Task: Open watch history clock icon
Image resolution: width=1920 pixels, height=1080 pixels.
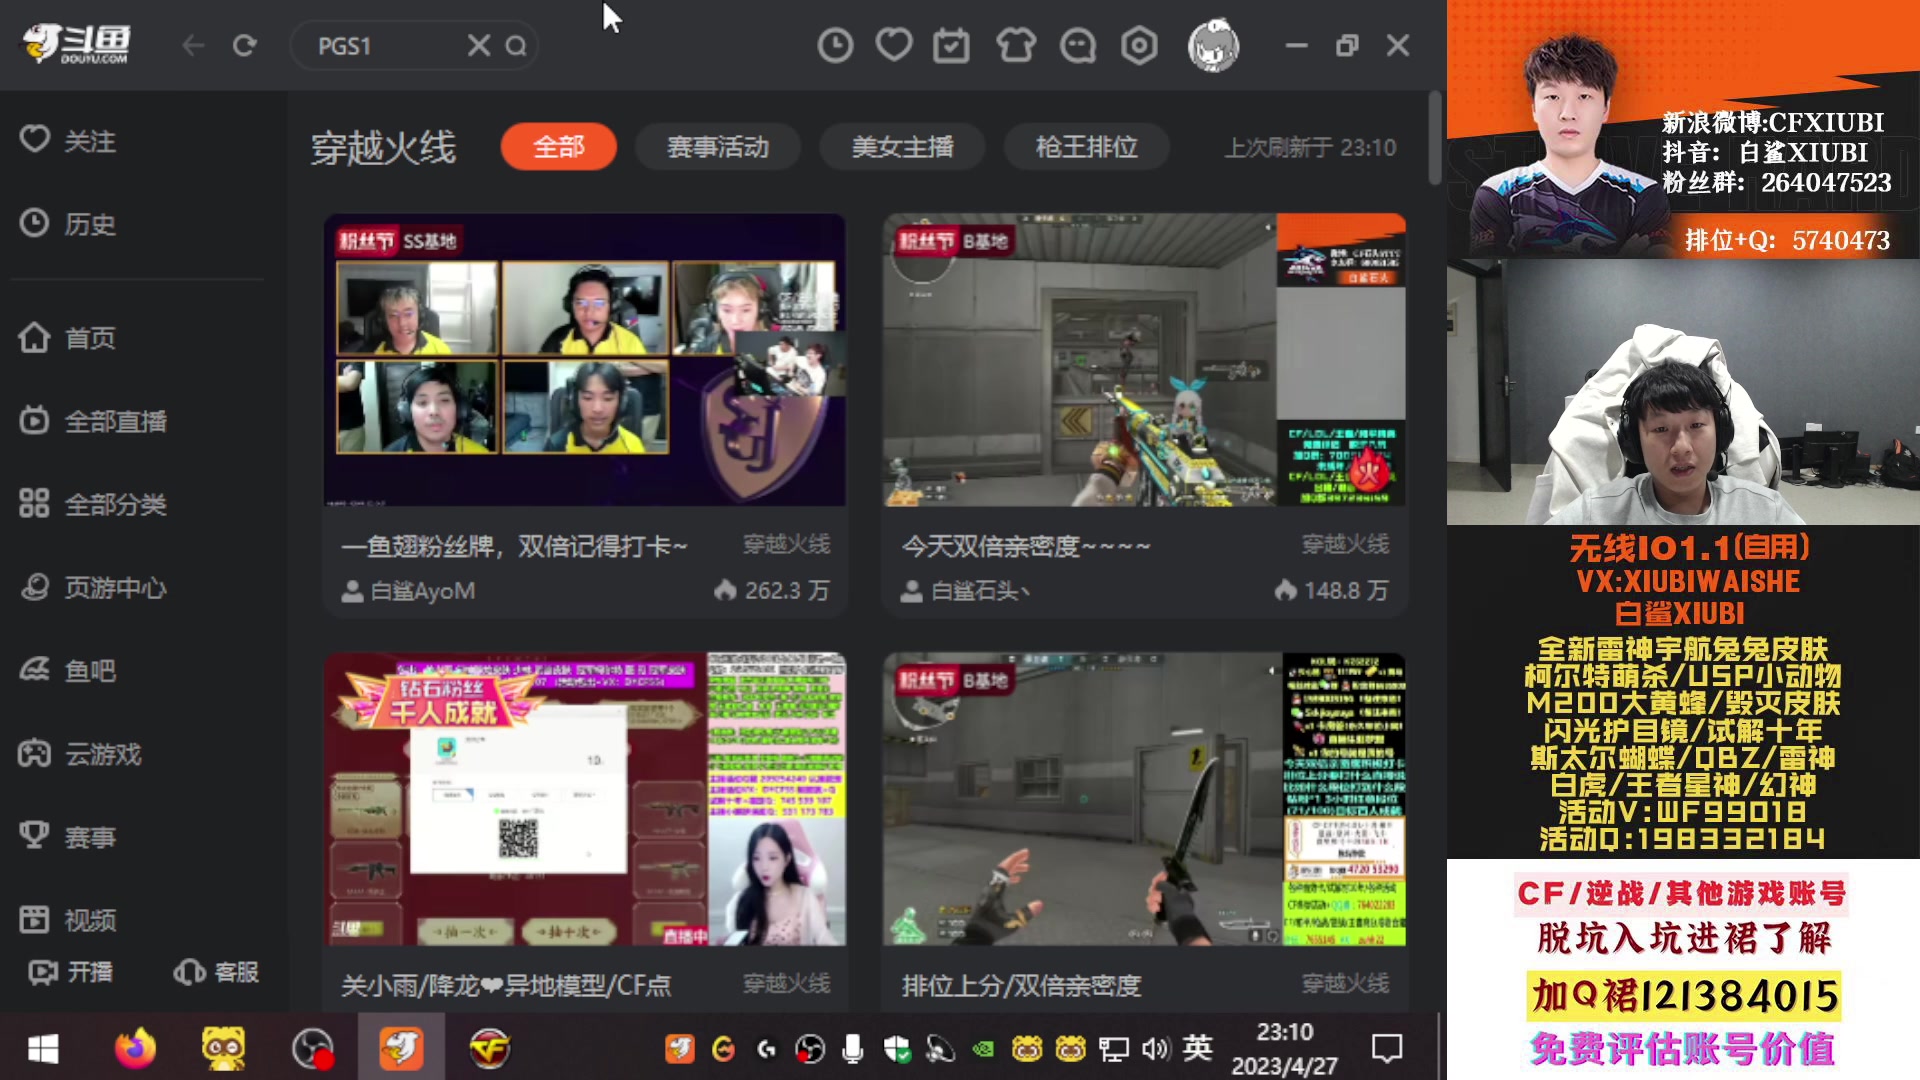Action: coord(835,46)
